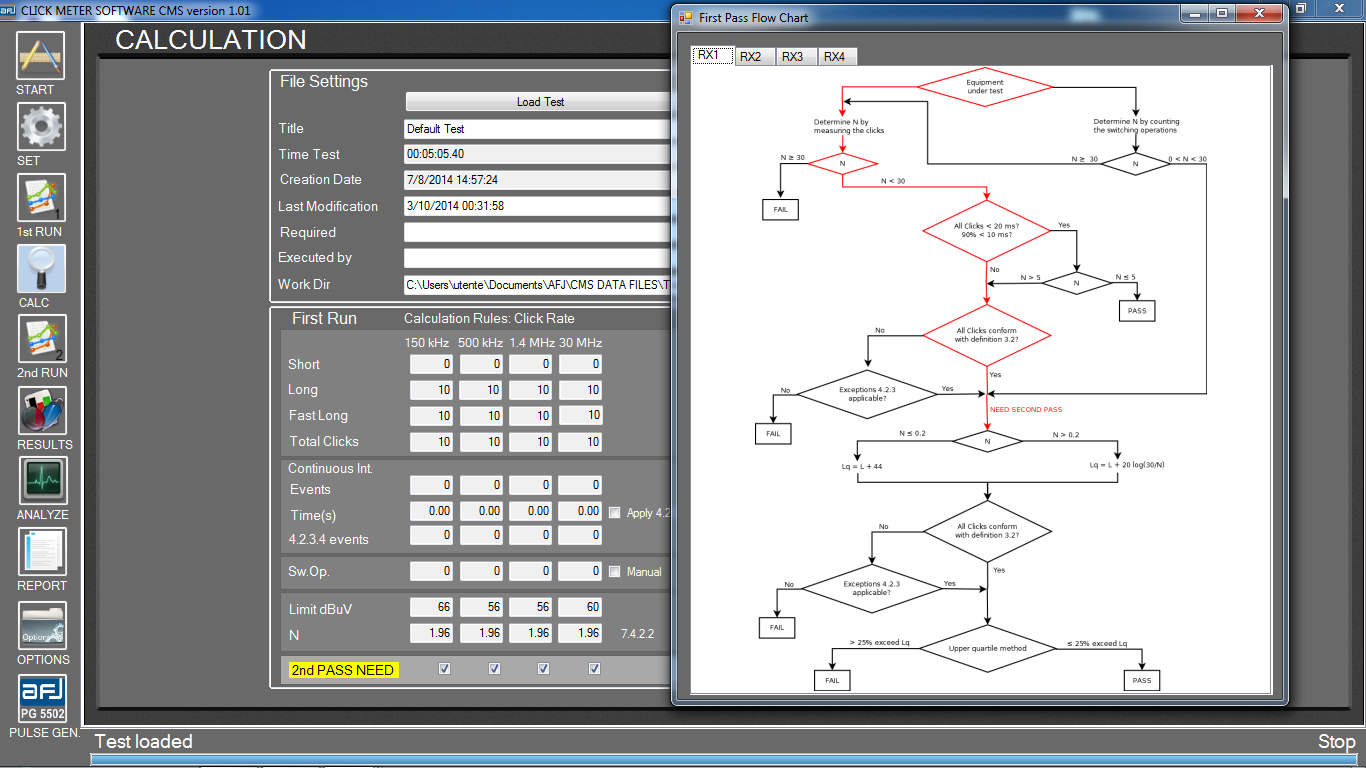
Task: Uncheck 2nd pass checkbox for 150 kHz
Action: (x=444, y=669)
